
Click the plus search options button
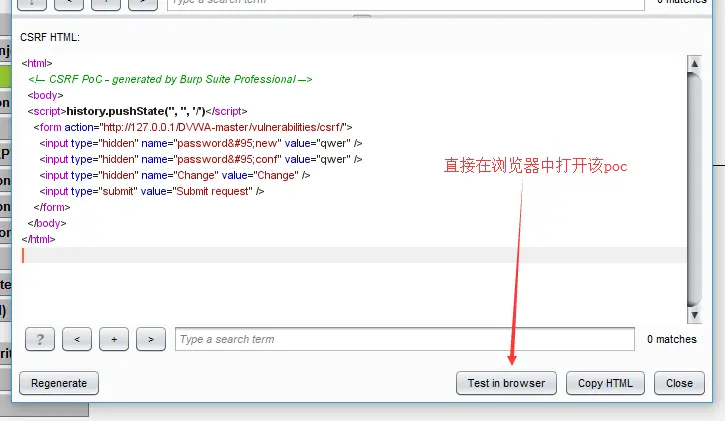point(114,339)
